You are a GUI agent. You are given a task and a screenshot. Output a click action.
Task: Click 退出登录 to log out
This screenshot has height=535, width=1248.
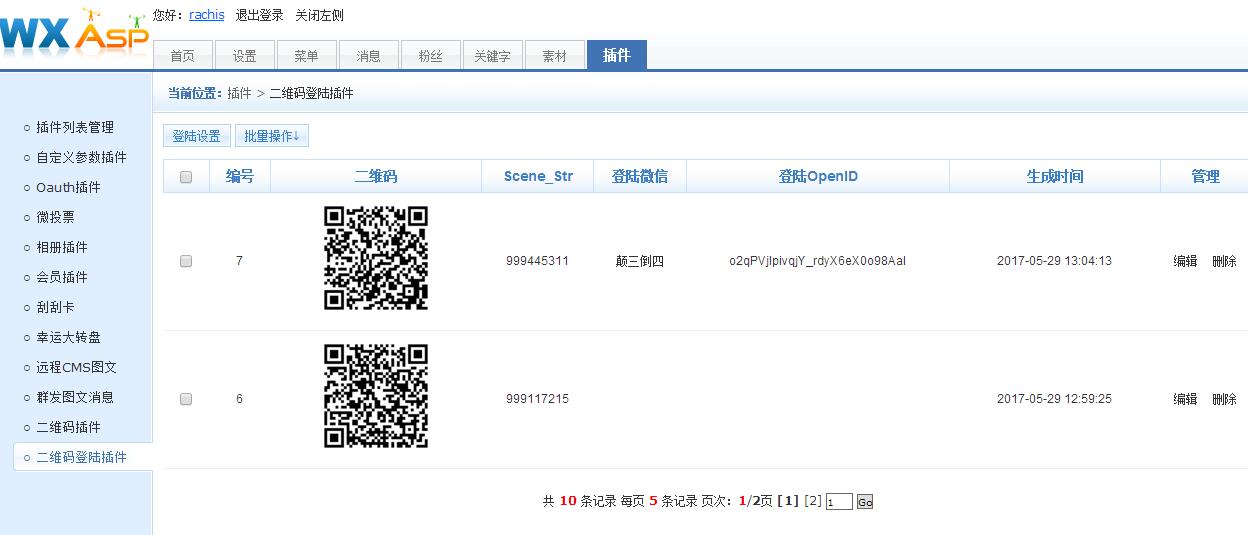[260, 15]
